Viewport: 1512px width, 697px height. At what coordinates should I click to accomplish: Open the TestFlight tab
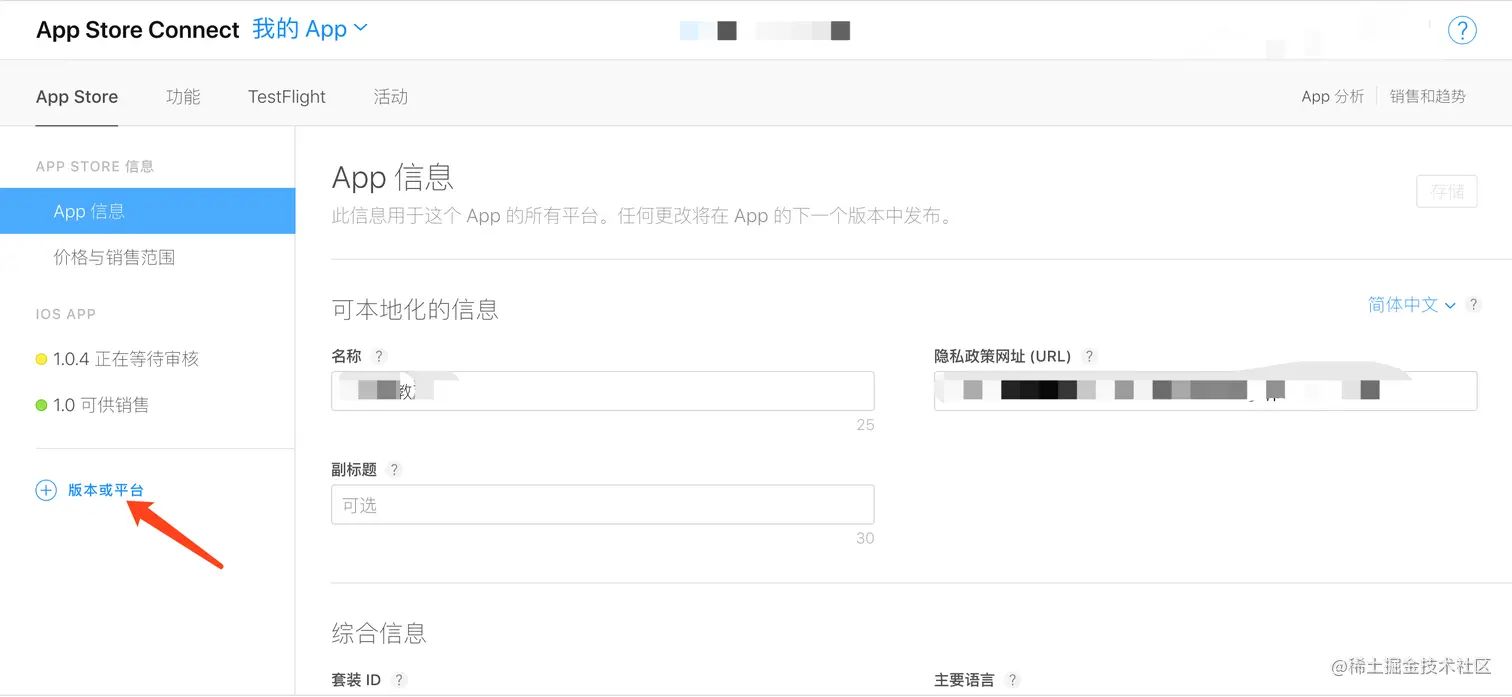click(287, 97)
